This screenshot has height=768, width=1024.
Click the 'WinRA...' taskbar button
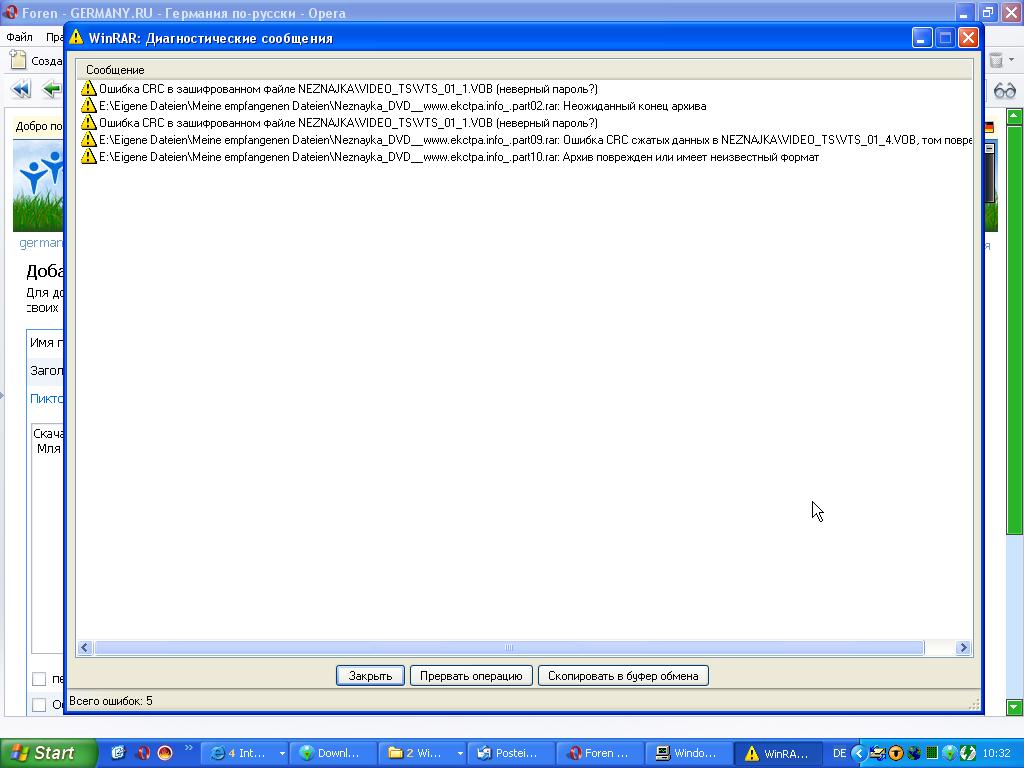[778, 753]
